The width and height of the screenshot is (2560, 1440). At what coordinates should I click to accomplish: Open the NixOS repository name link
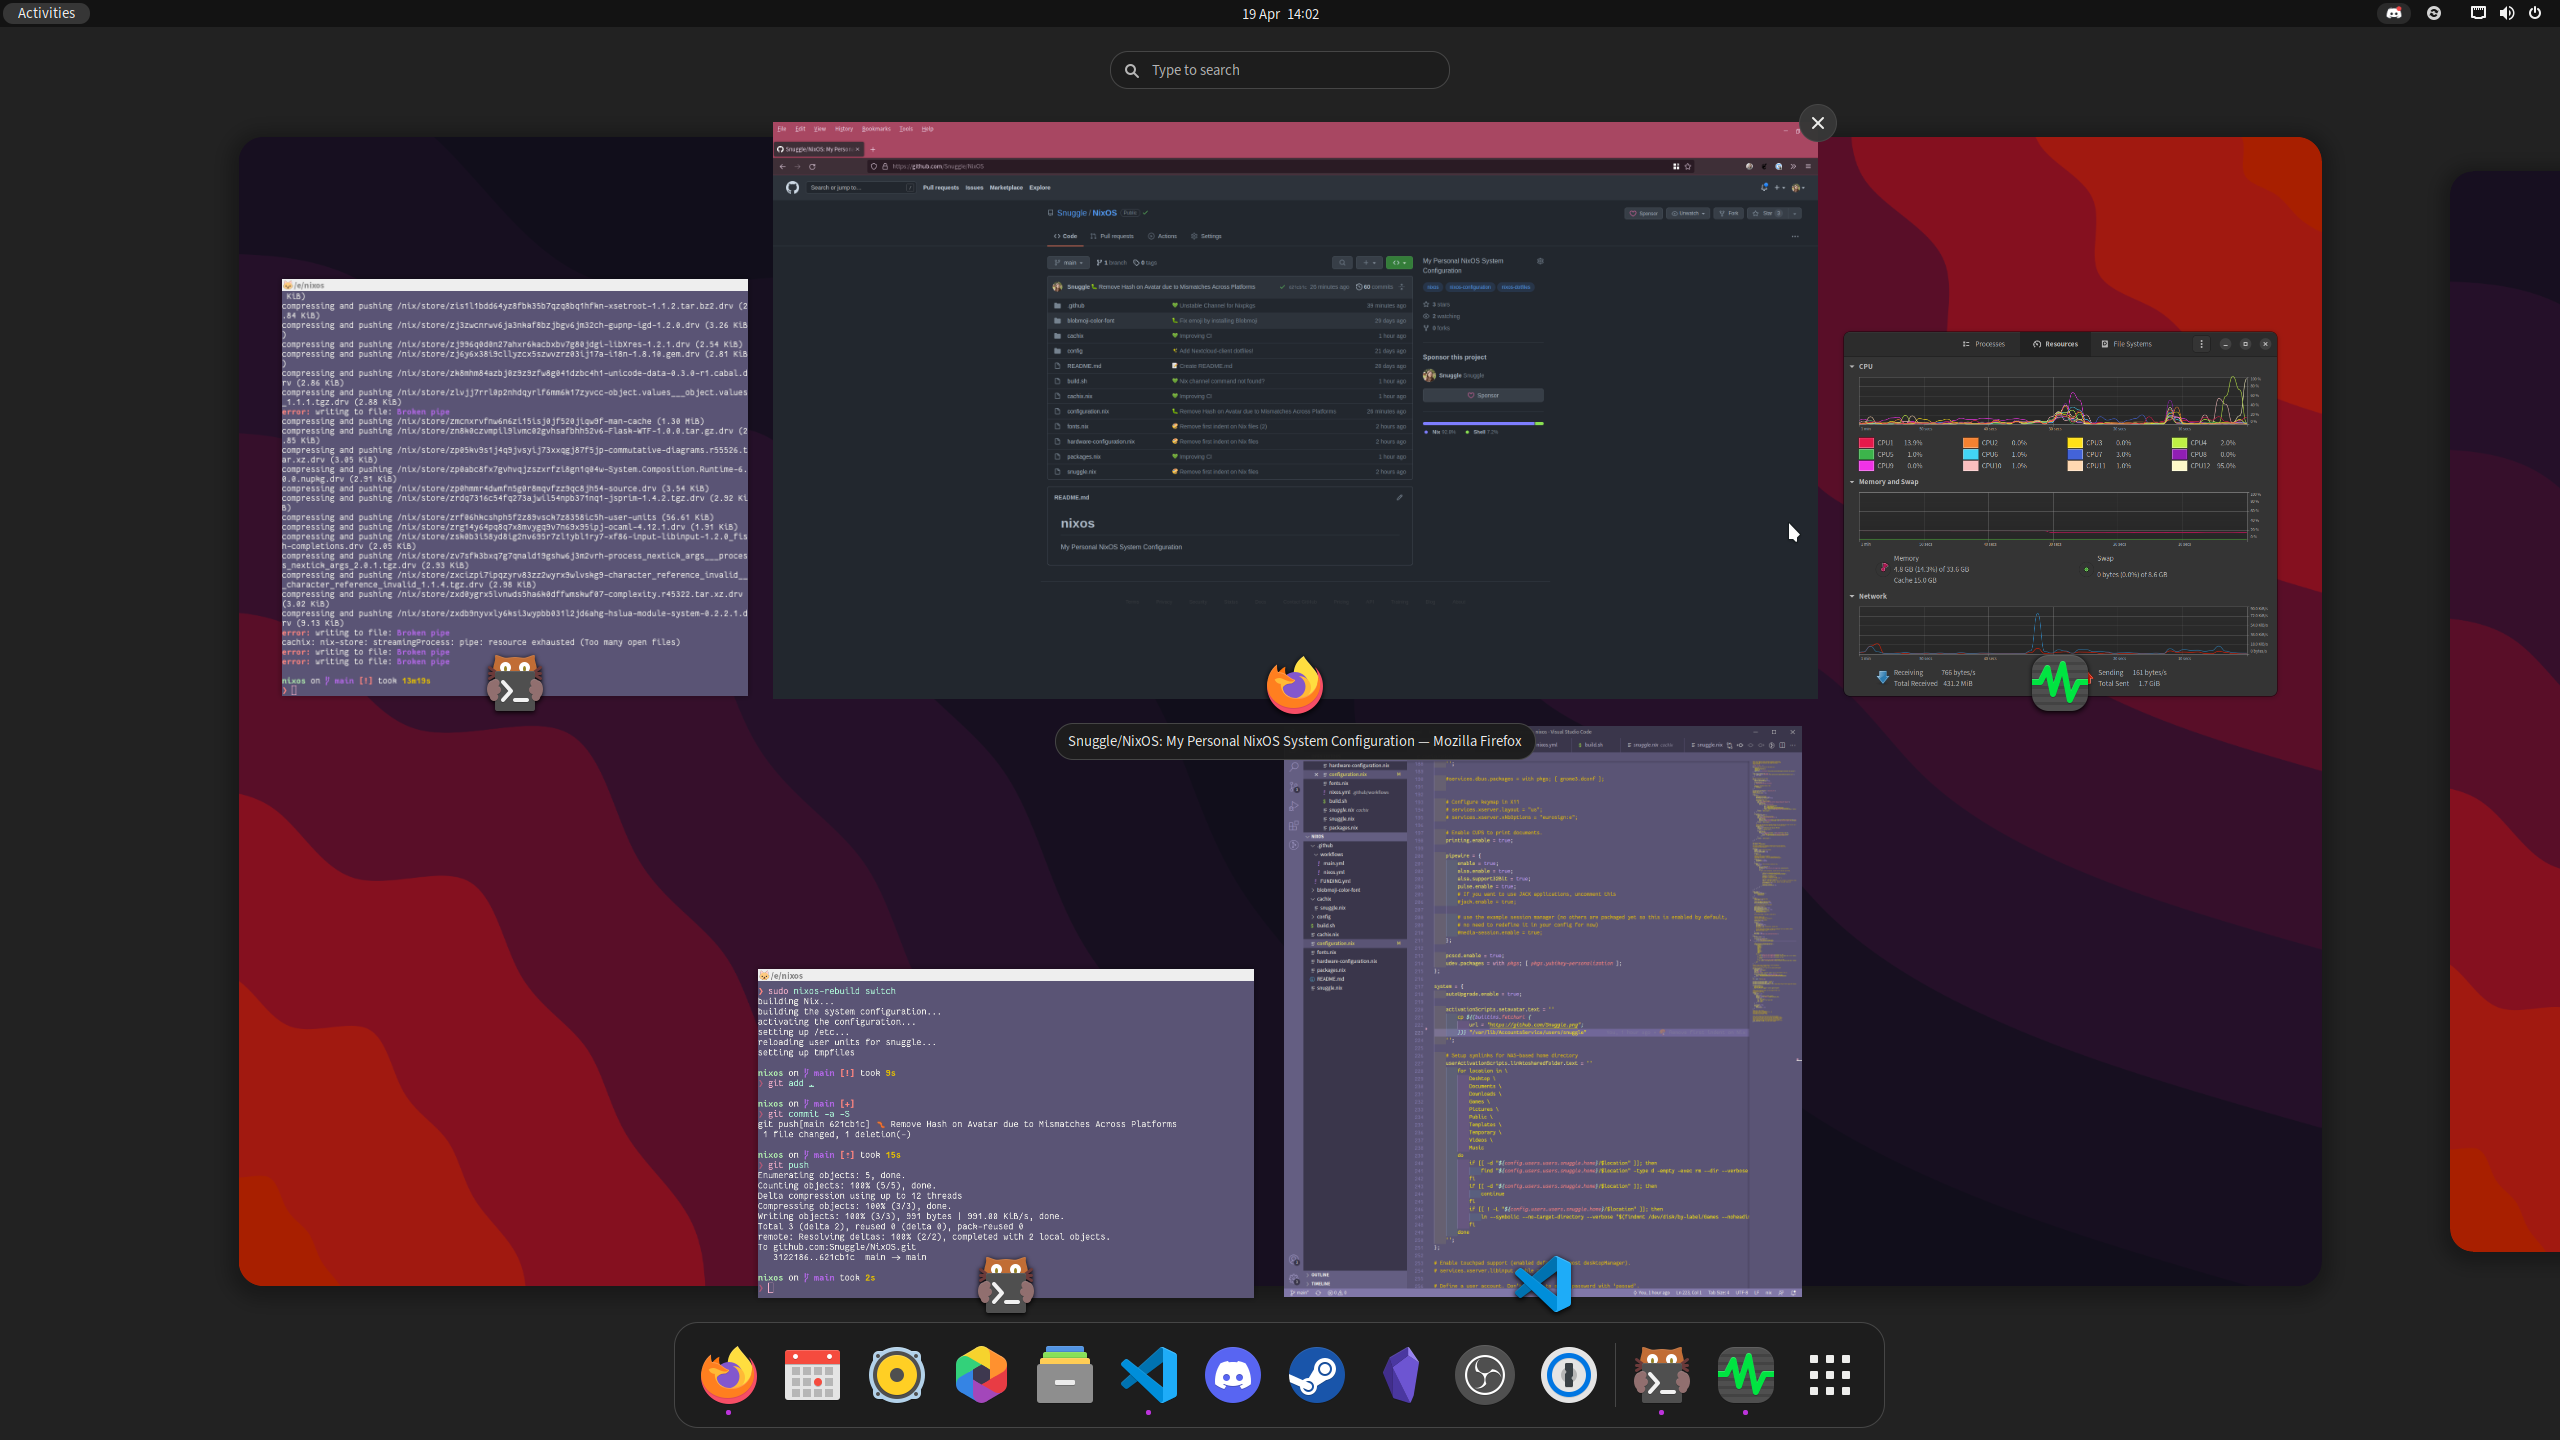(x=1105, y=213)
